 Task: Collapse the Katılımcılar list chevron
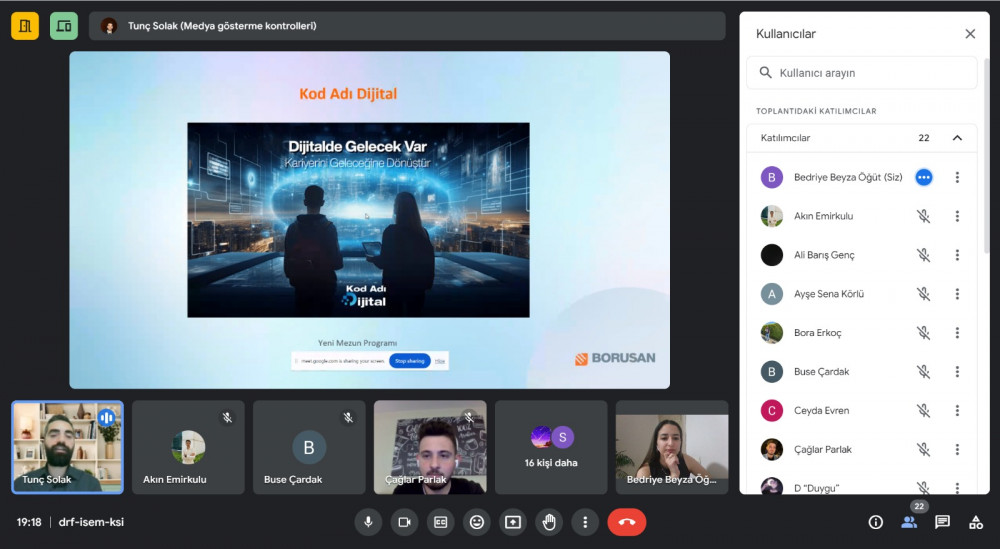pyautogui.click(x=957, y=138)
